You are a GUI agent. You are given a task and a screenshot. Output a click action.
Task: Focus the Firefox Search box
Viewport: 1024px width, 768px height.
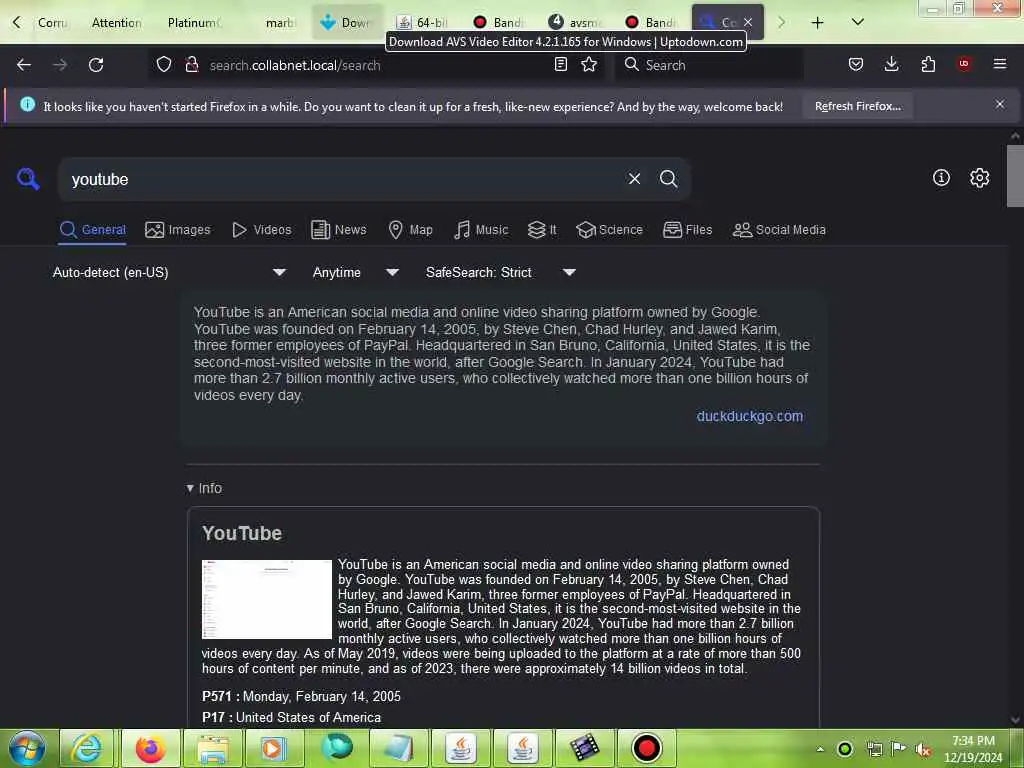[709, 65]
